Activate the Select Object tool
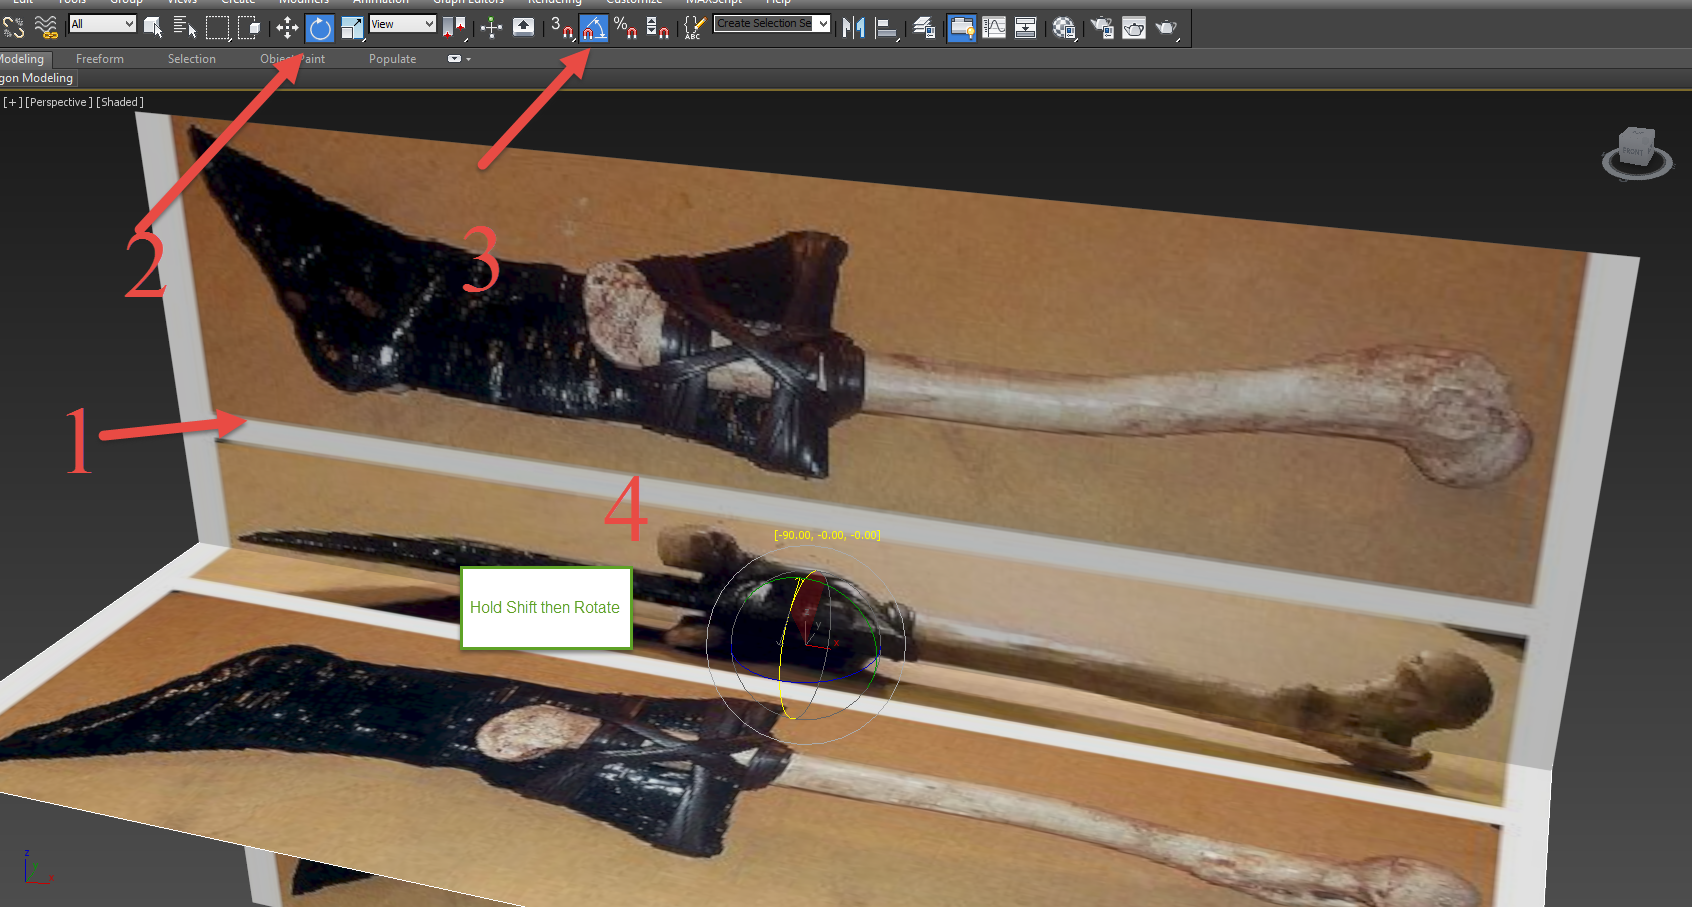The image size is (1692, 907). (152, 27)
